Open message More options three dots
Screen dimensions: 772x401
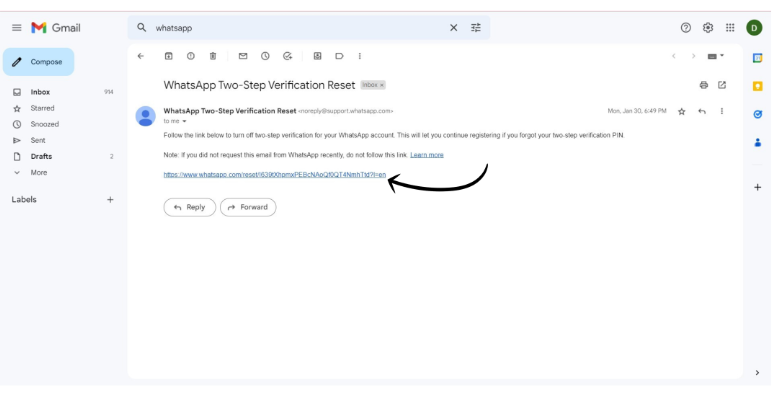click(722, 111)
